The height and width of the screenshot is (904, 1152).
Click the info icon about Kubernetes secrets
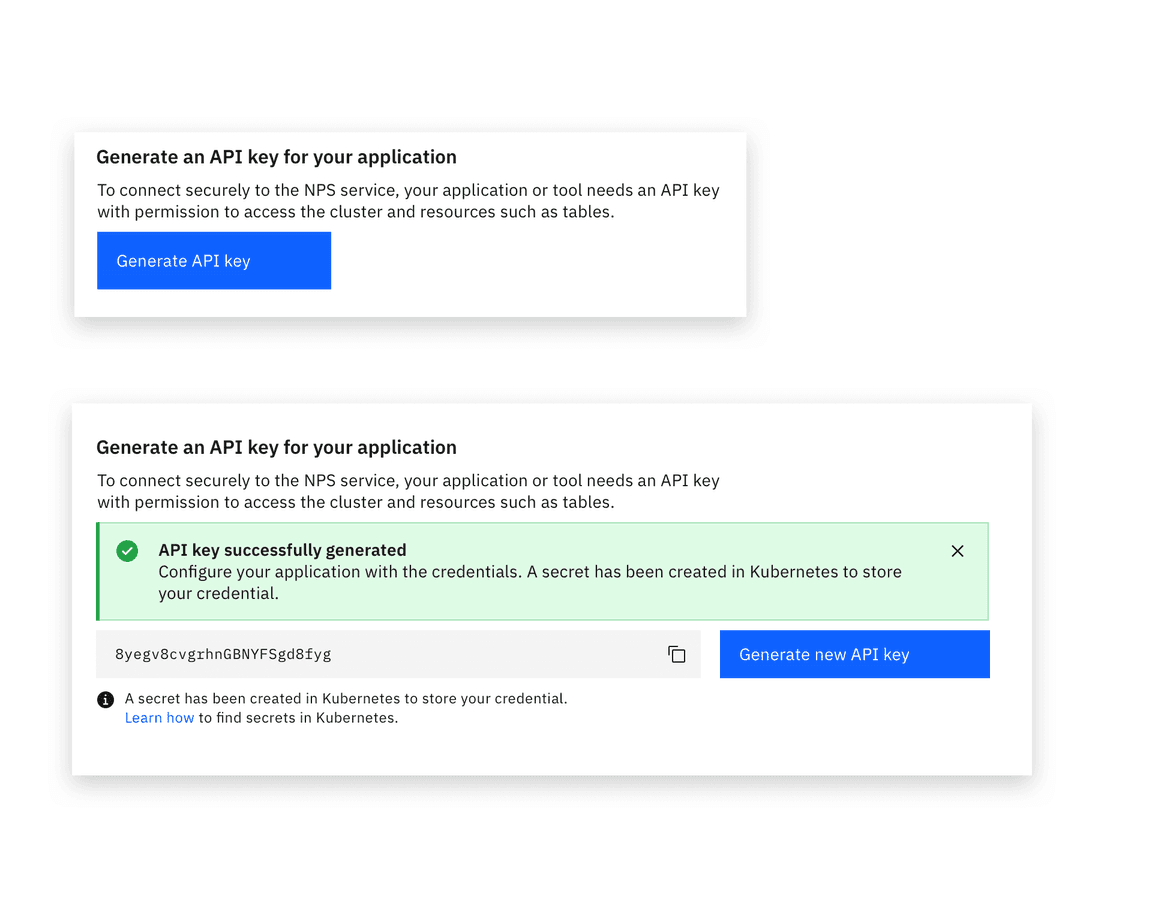[105, 700]
